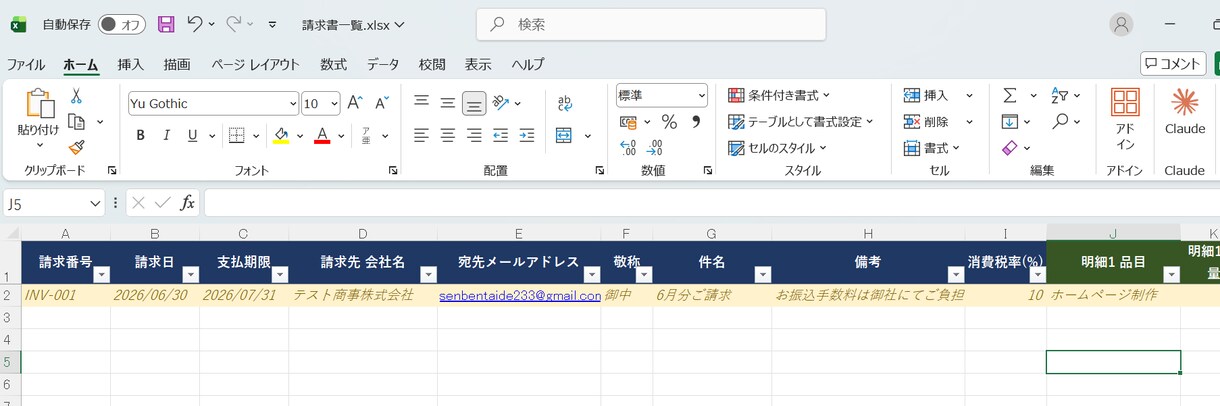Select cell containing INV-001
1220x406 pixels.
(x=66, y=296)
